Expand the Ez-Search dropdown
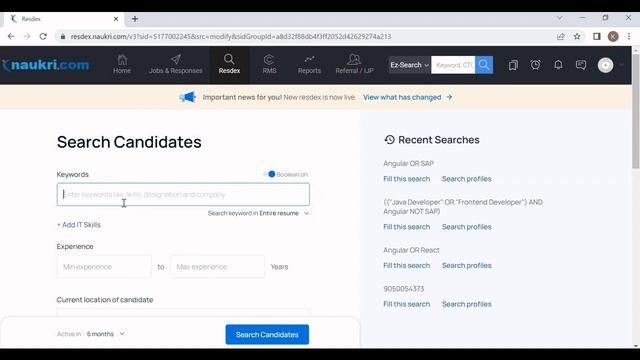640x360 pixels. (409, 65)
